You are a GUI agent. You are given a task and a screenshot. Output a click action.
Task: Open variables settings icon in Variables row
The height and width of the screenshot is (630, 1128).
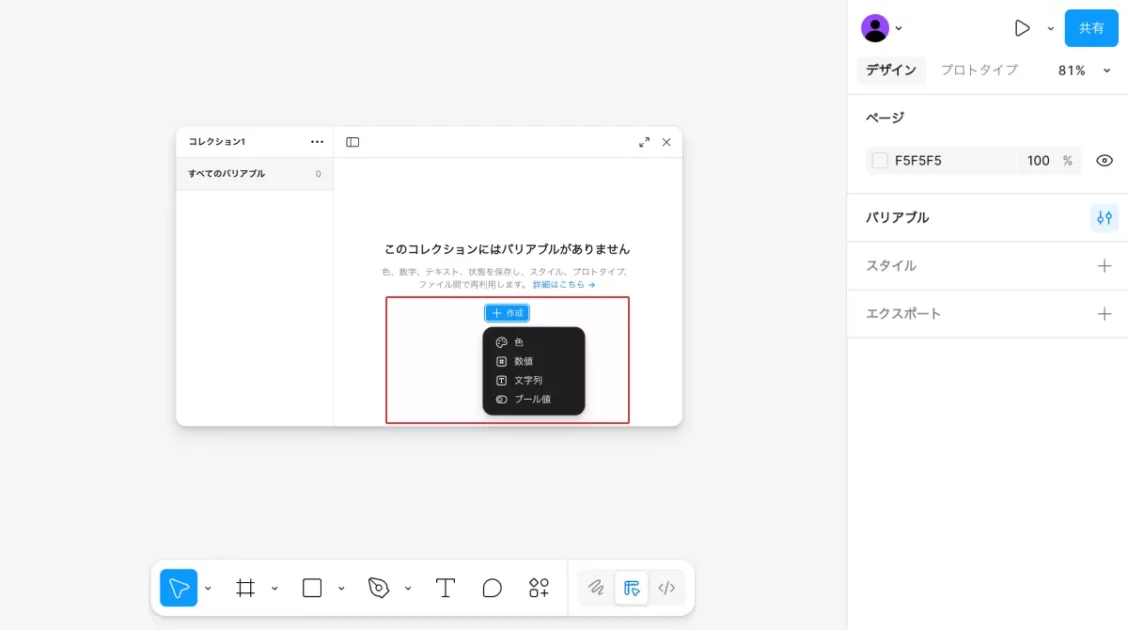[x=1104, y=218]
